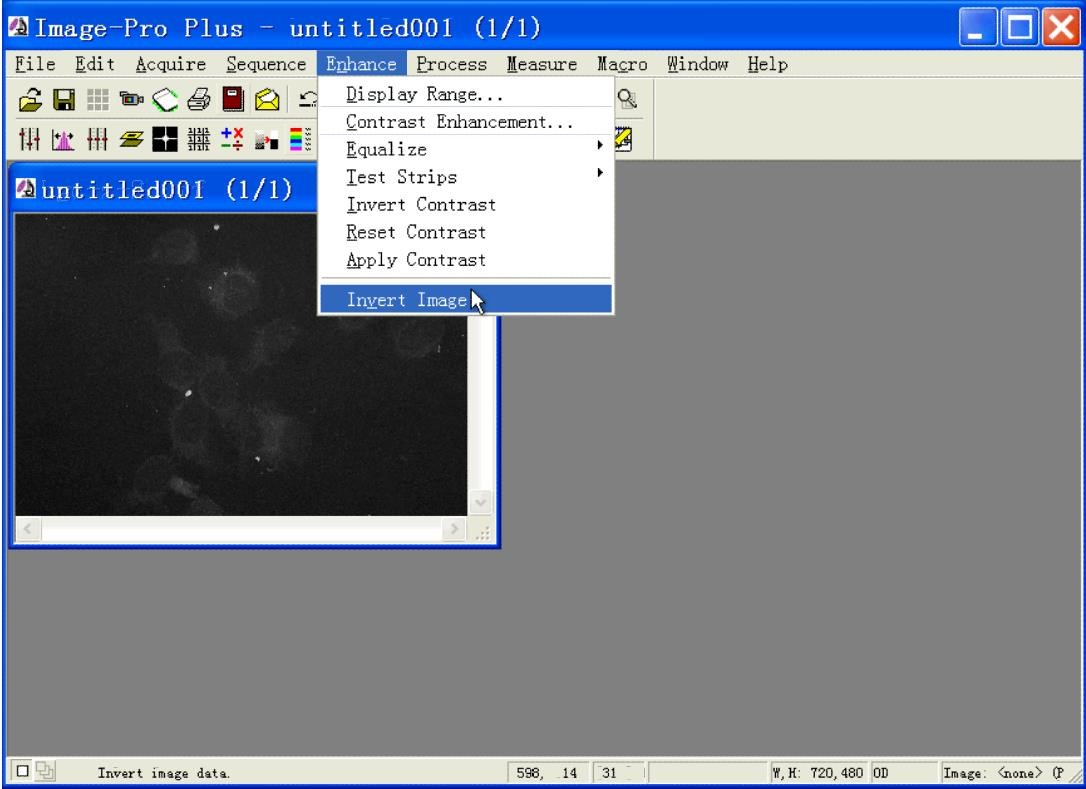Click the plus minus arithmetic operations icon
The image size is (1086, 789).
(232, 139)
